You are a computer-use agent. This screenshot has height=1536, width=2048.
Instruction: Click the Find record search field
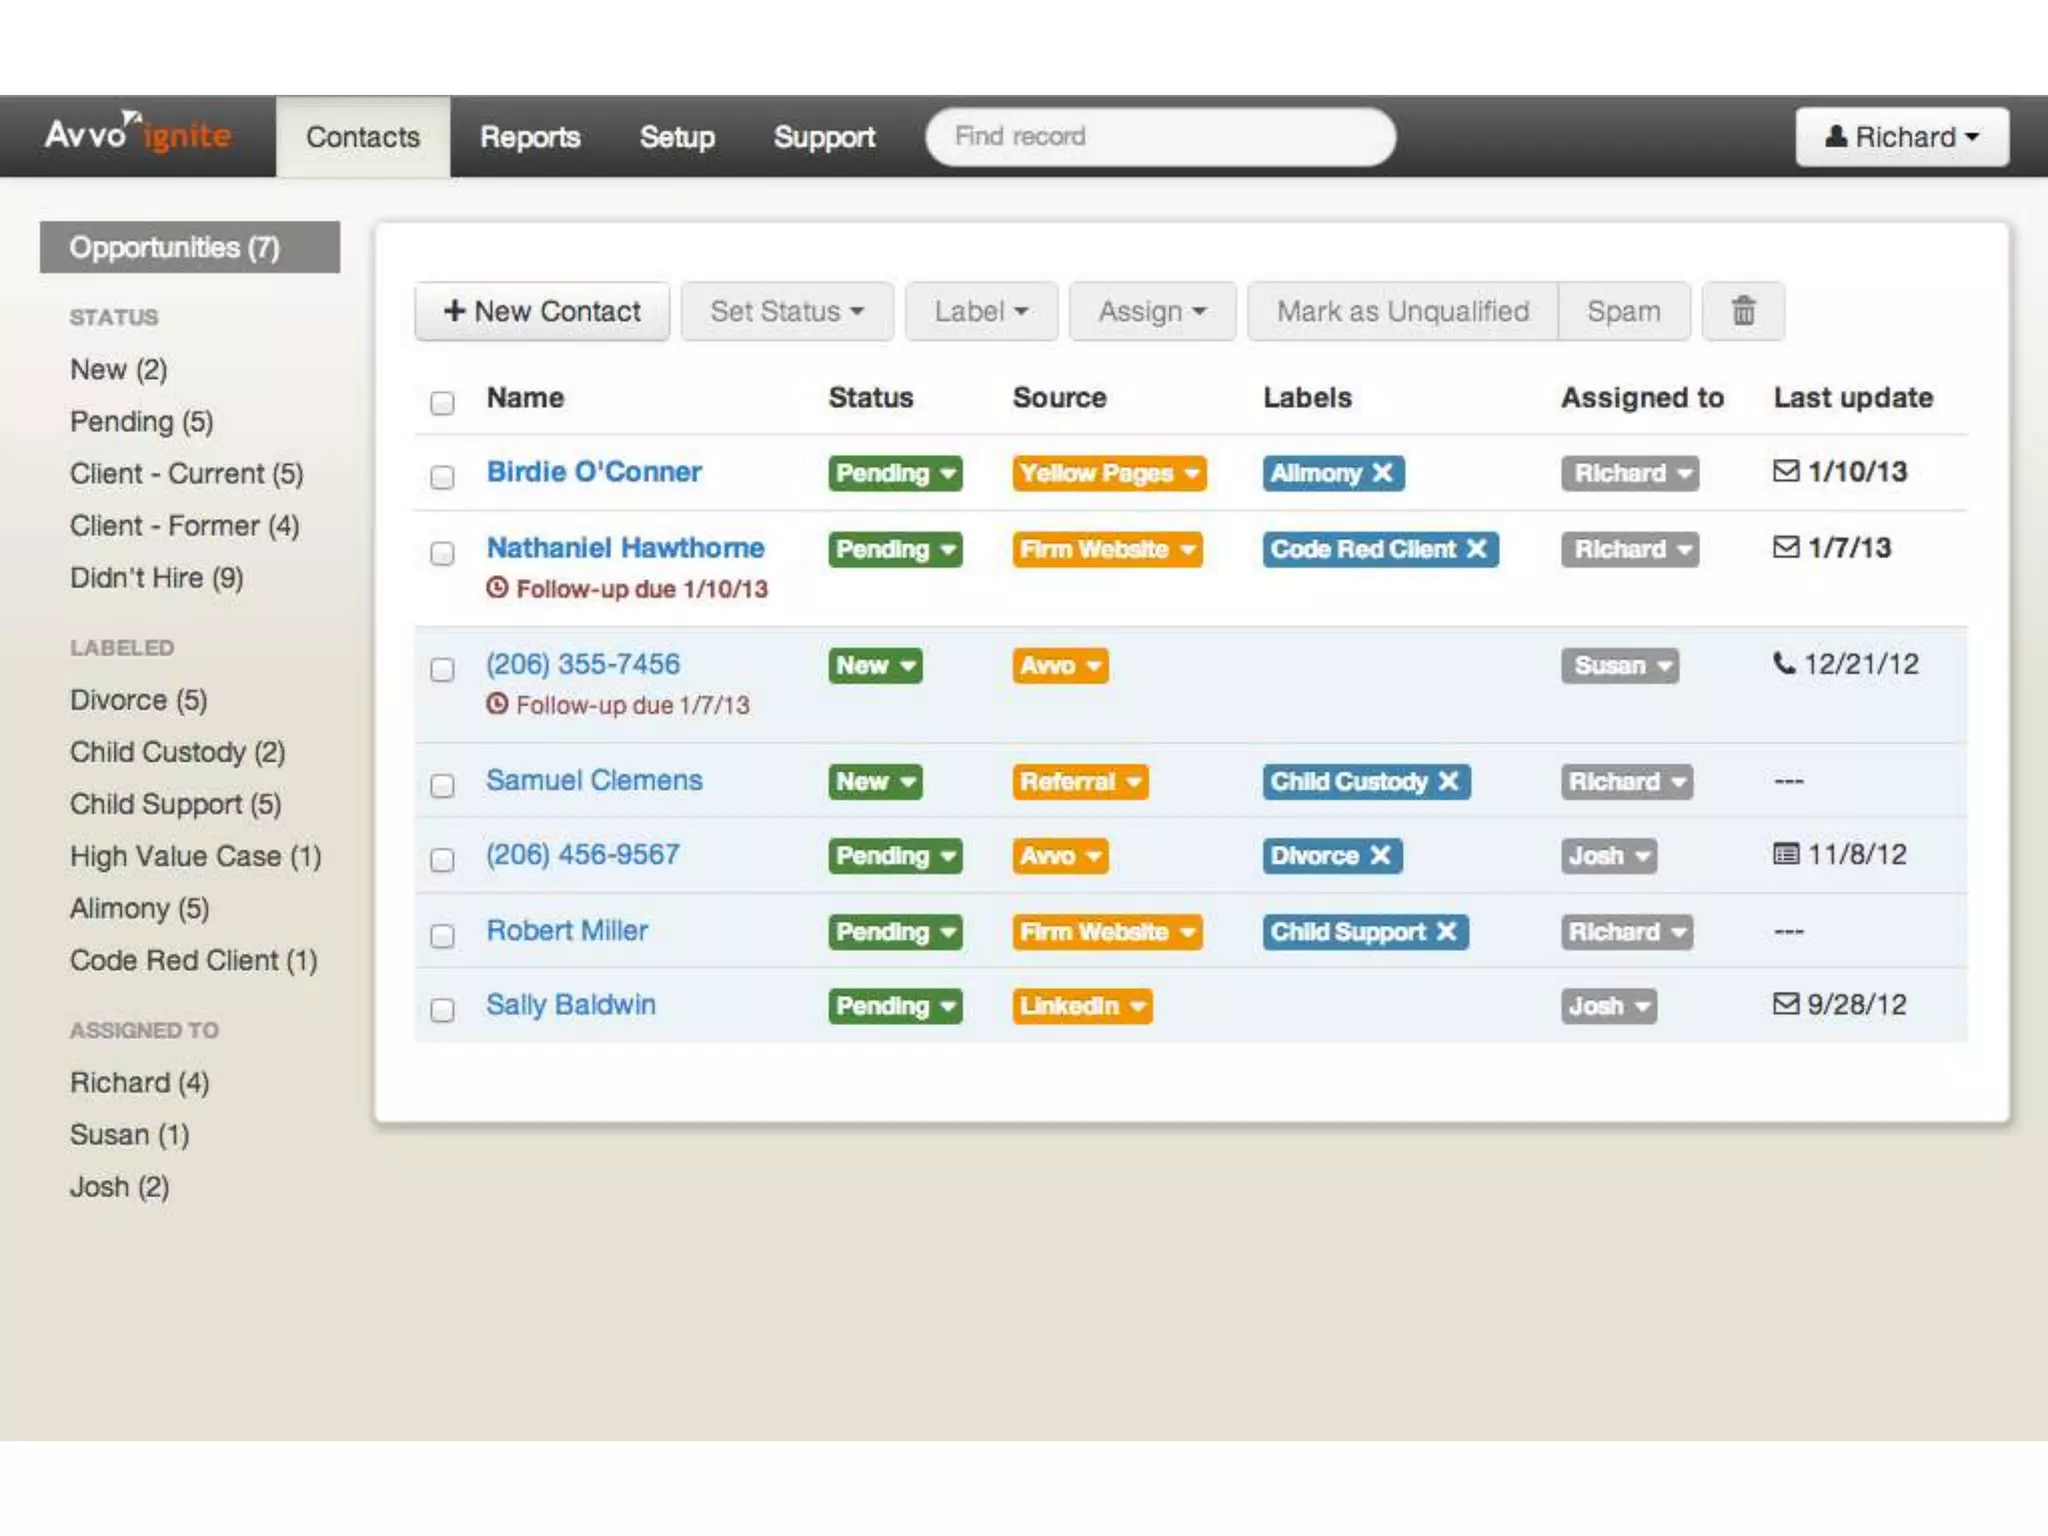pyautogui.click(x=1160, y=136)
